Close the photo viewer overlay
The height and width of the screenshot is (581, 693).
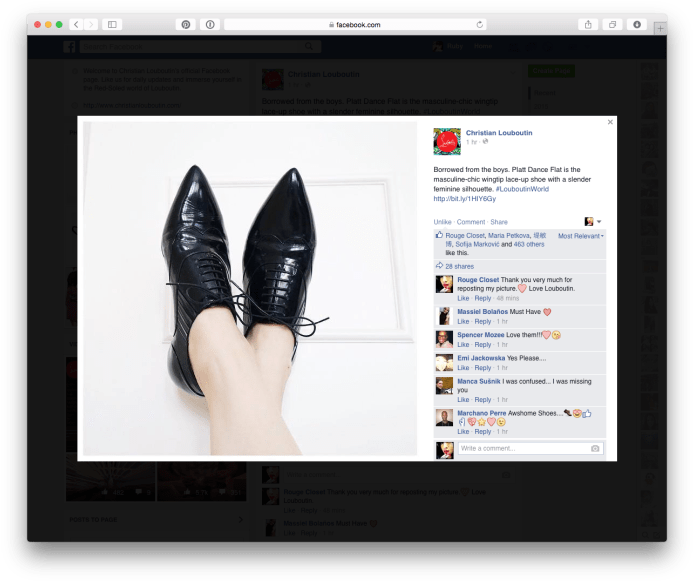tap(610, 122)
